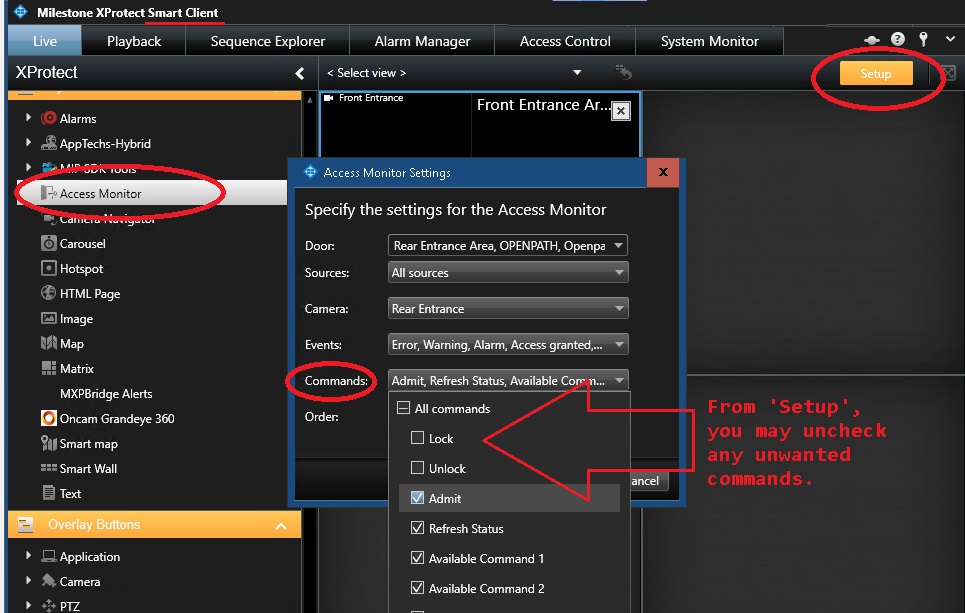Click the Map icon

[x=48, y=343]
